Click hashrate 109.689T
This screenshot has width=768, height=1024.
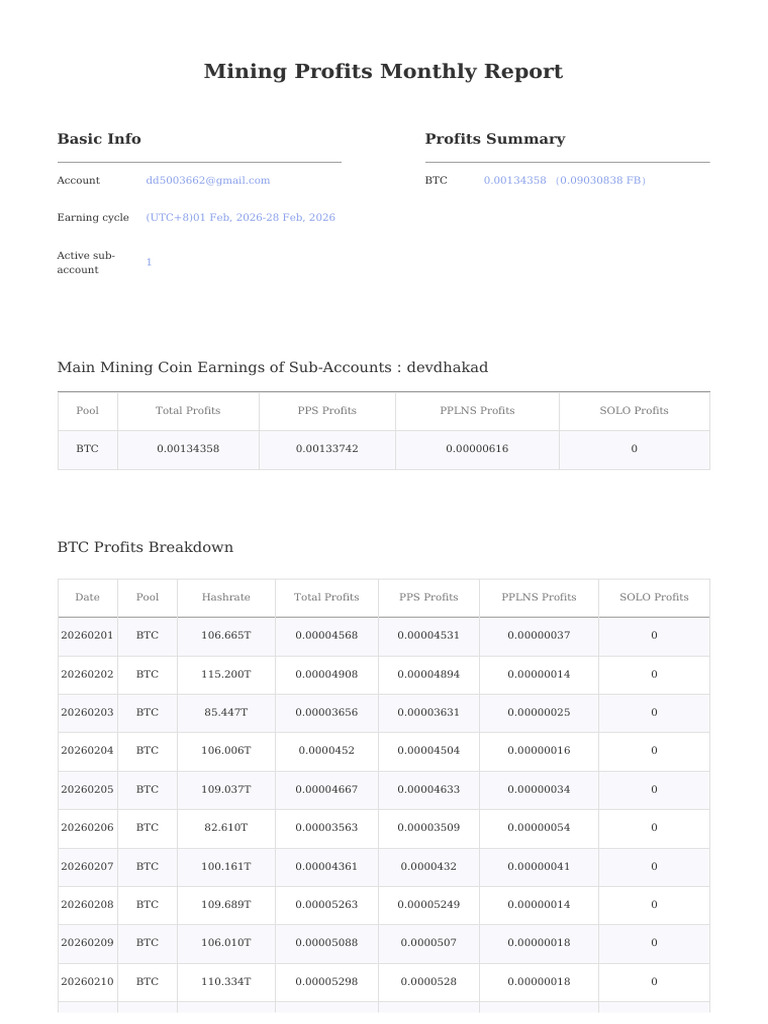(226, 904)
